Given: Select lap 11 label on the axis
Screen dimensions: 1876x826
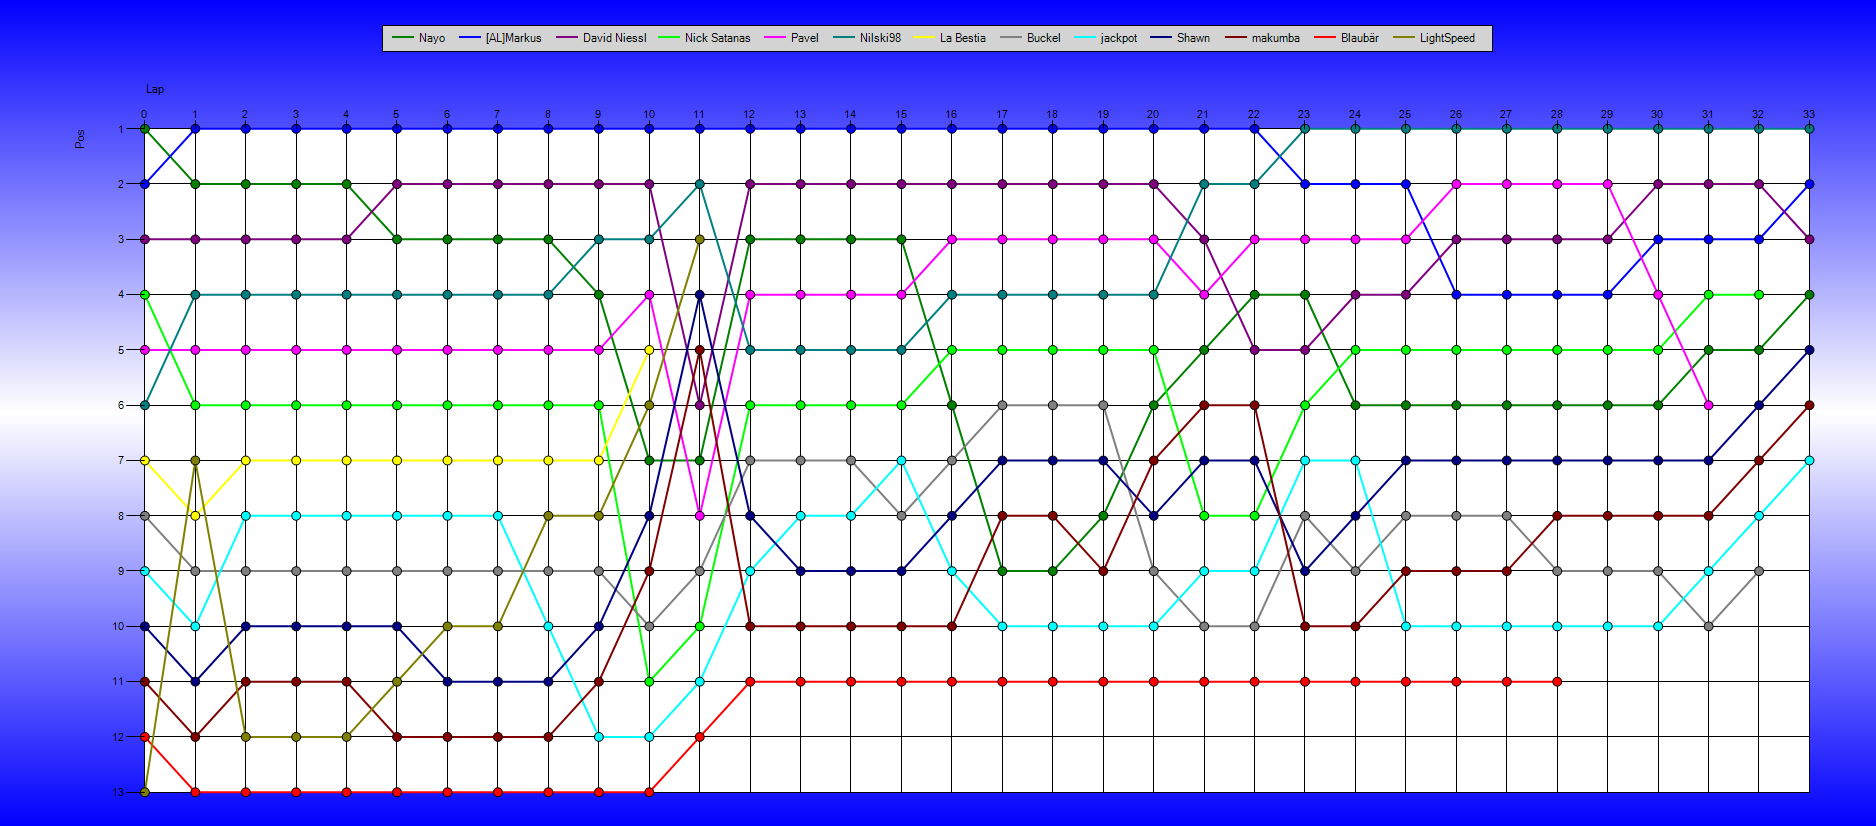Looking at the screenshot, I should point(699,114).
